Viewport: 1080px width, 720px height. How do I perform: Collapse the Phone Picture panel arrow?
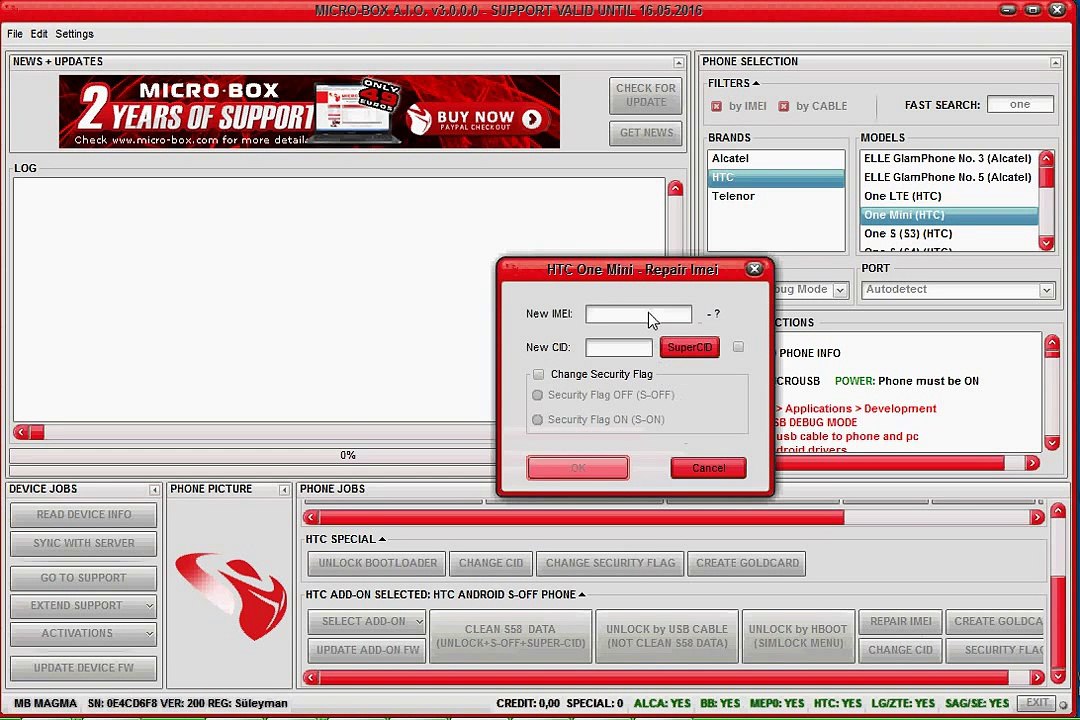[284, 490]
